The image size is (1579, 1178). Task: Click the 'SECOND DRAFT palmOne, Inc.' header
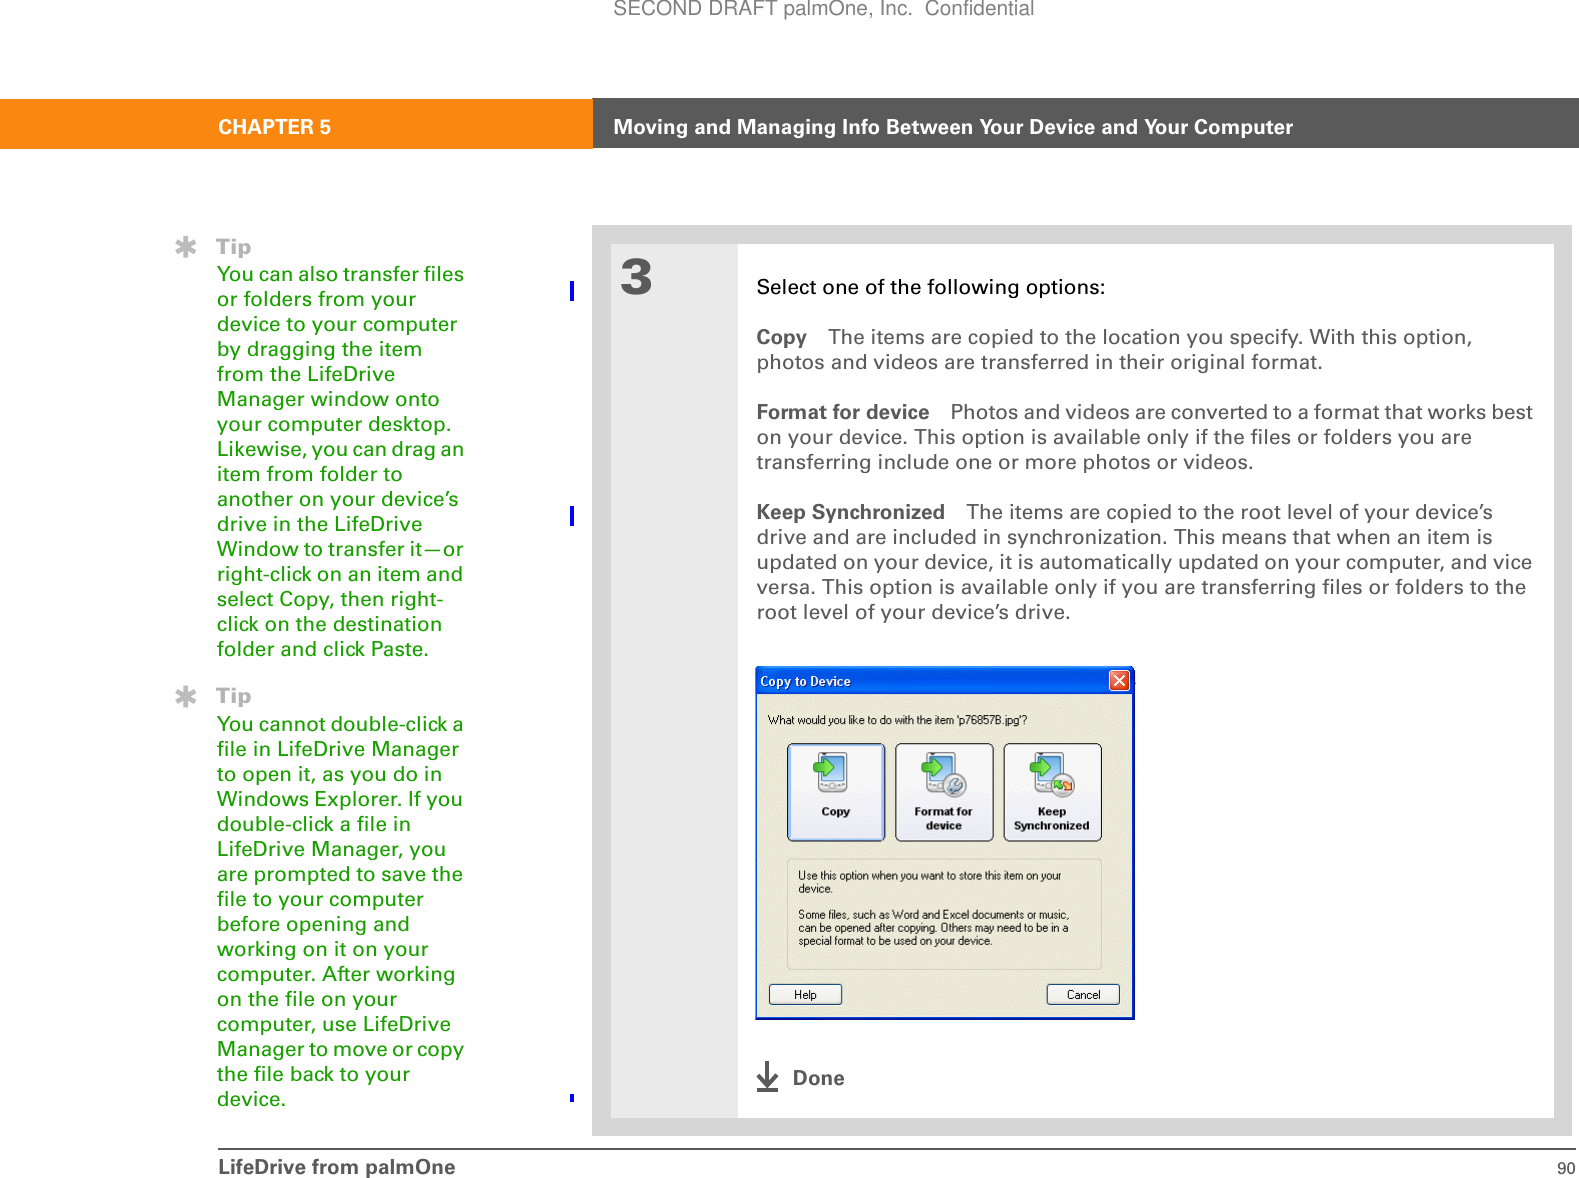823,9
